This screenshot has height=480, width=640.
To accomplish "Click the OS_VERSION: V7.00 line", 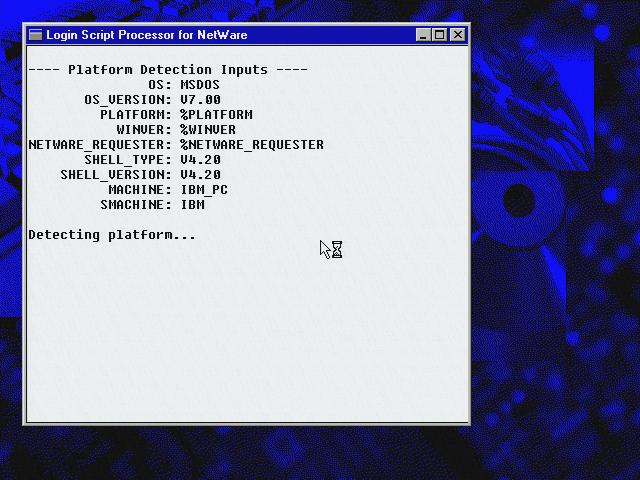I will 153,100.
